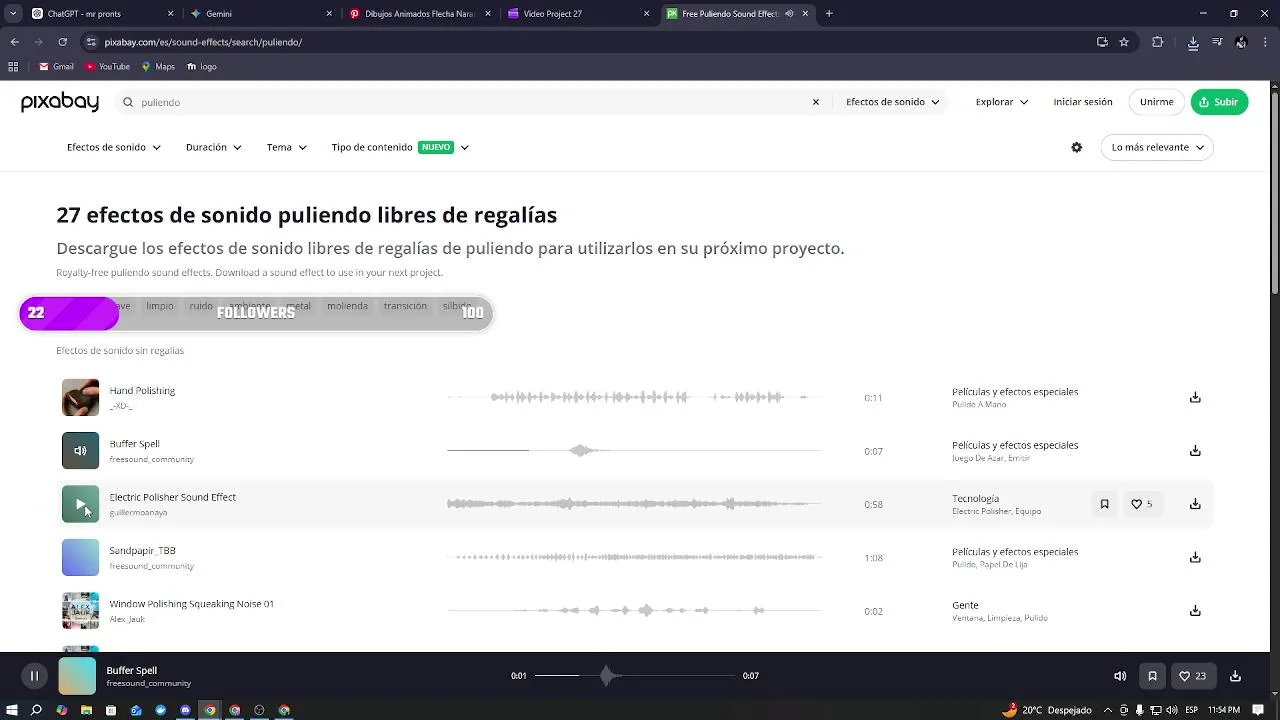Viewport: 1280px width, 720px height.
Task: Open Alex_Jauk author link
Action: [127, 620]
